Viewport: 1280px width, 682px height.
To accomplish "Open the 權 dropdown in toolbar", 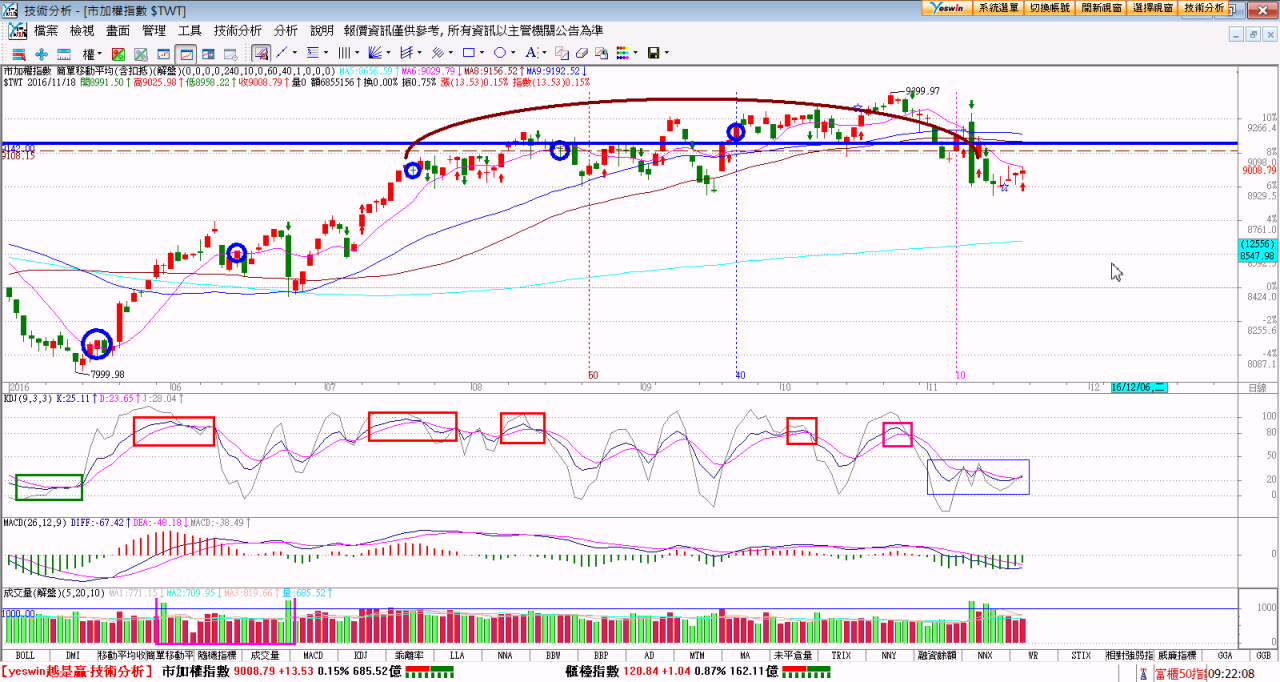I will coord(92,53).
